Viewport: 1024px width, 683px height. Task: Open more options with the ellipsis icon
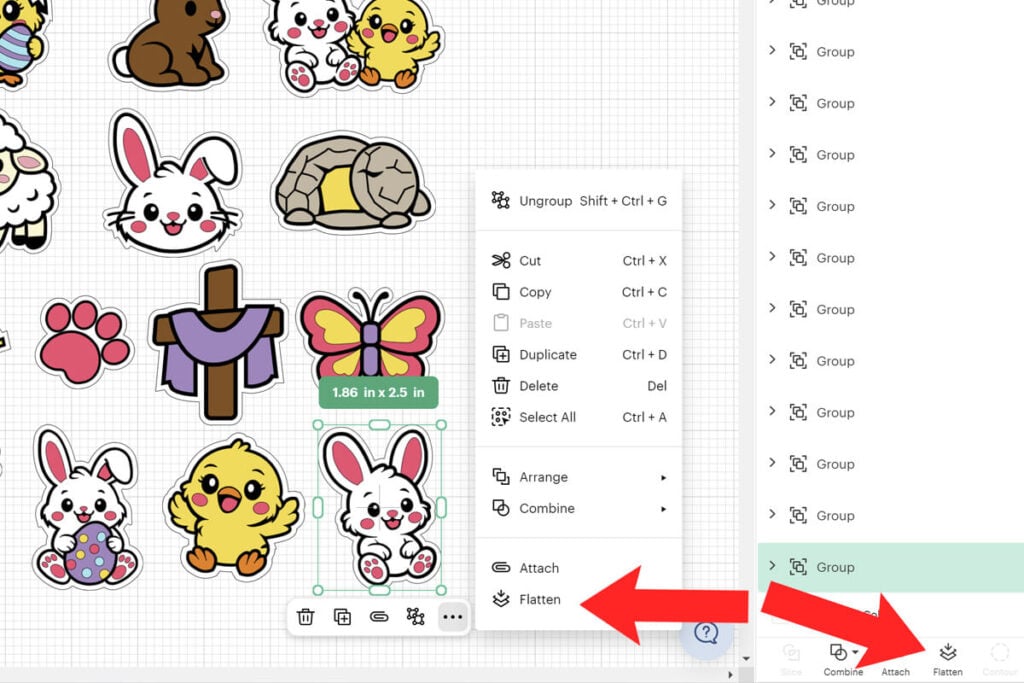[452, 618]
